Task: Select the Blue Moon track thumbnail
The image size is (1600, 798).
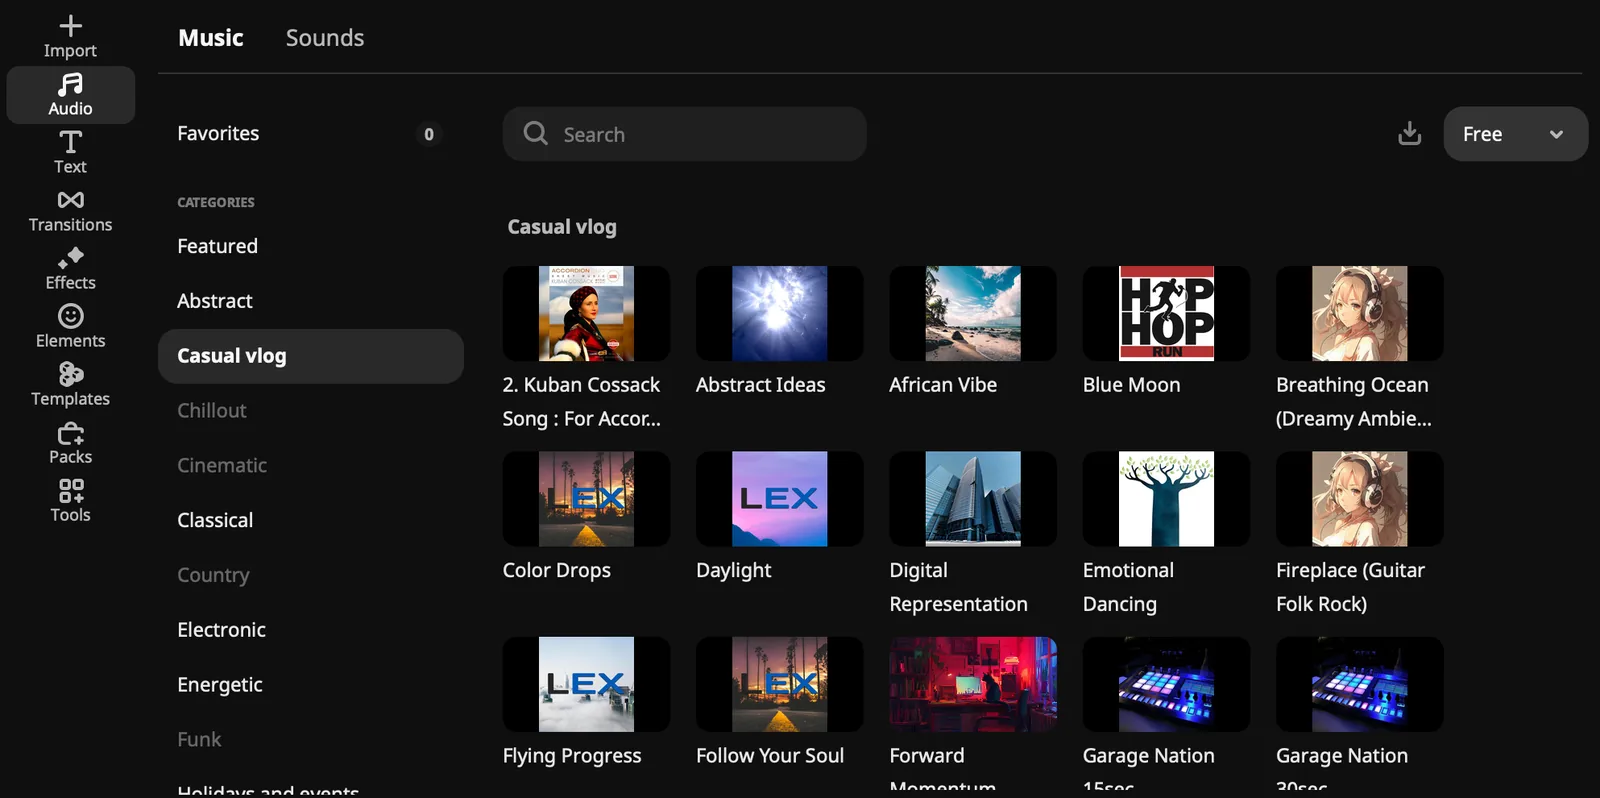Action: click(x=1166, y=313)
